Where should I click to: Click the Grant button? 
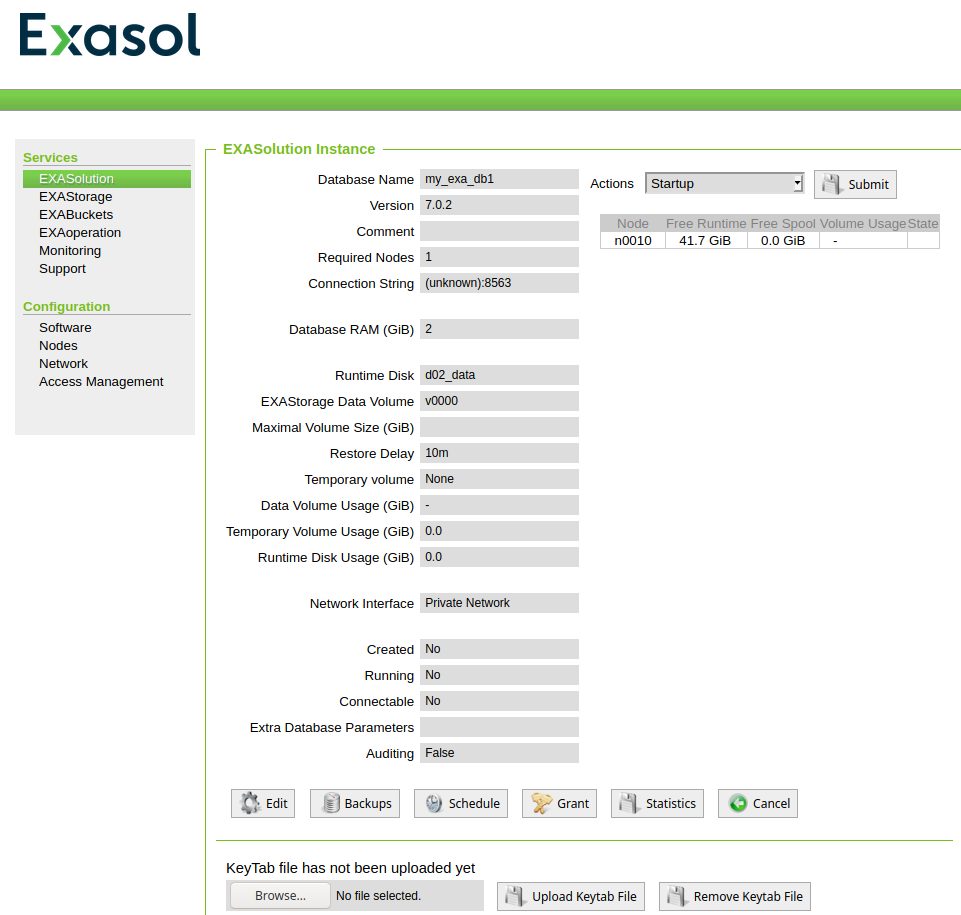click(559, 803)
